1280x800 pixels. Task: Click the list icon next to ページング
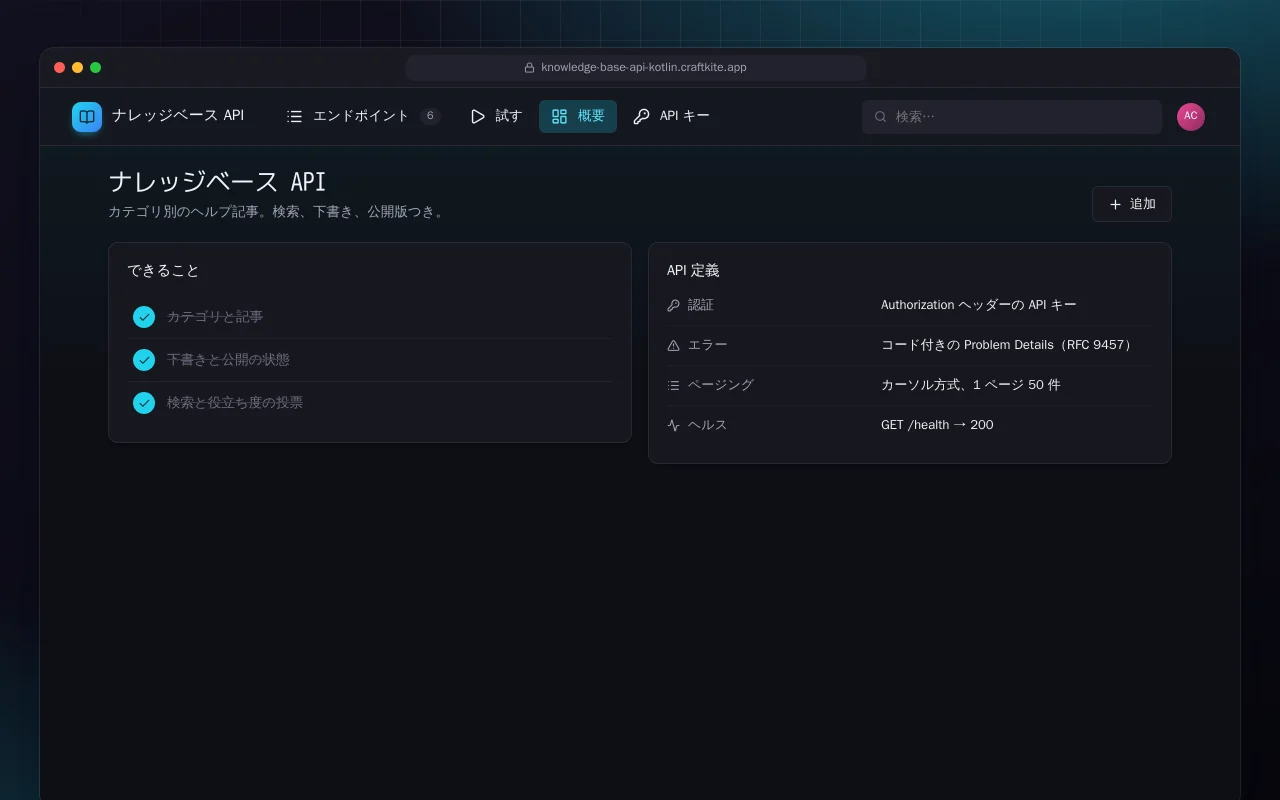pos(673,385)
